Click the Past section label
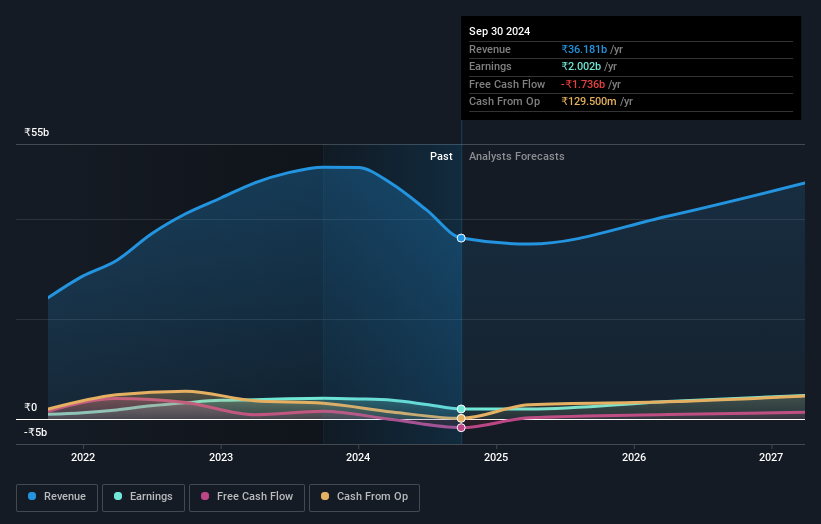Screen dimensions: 821x524 click(441, 156)
